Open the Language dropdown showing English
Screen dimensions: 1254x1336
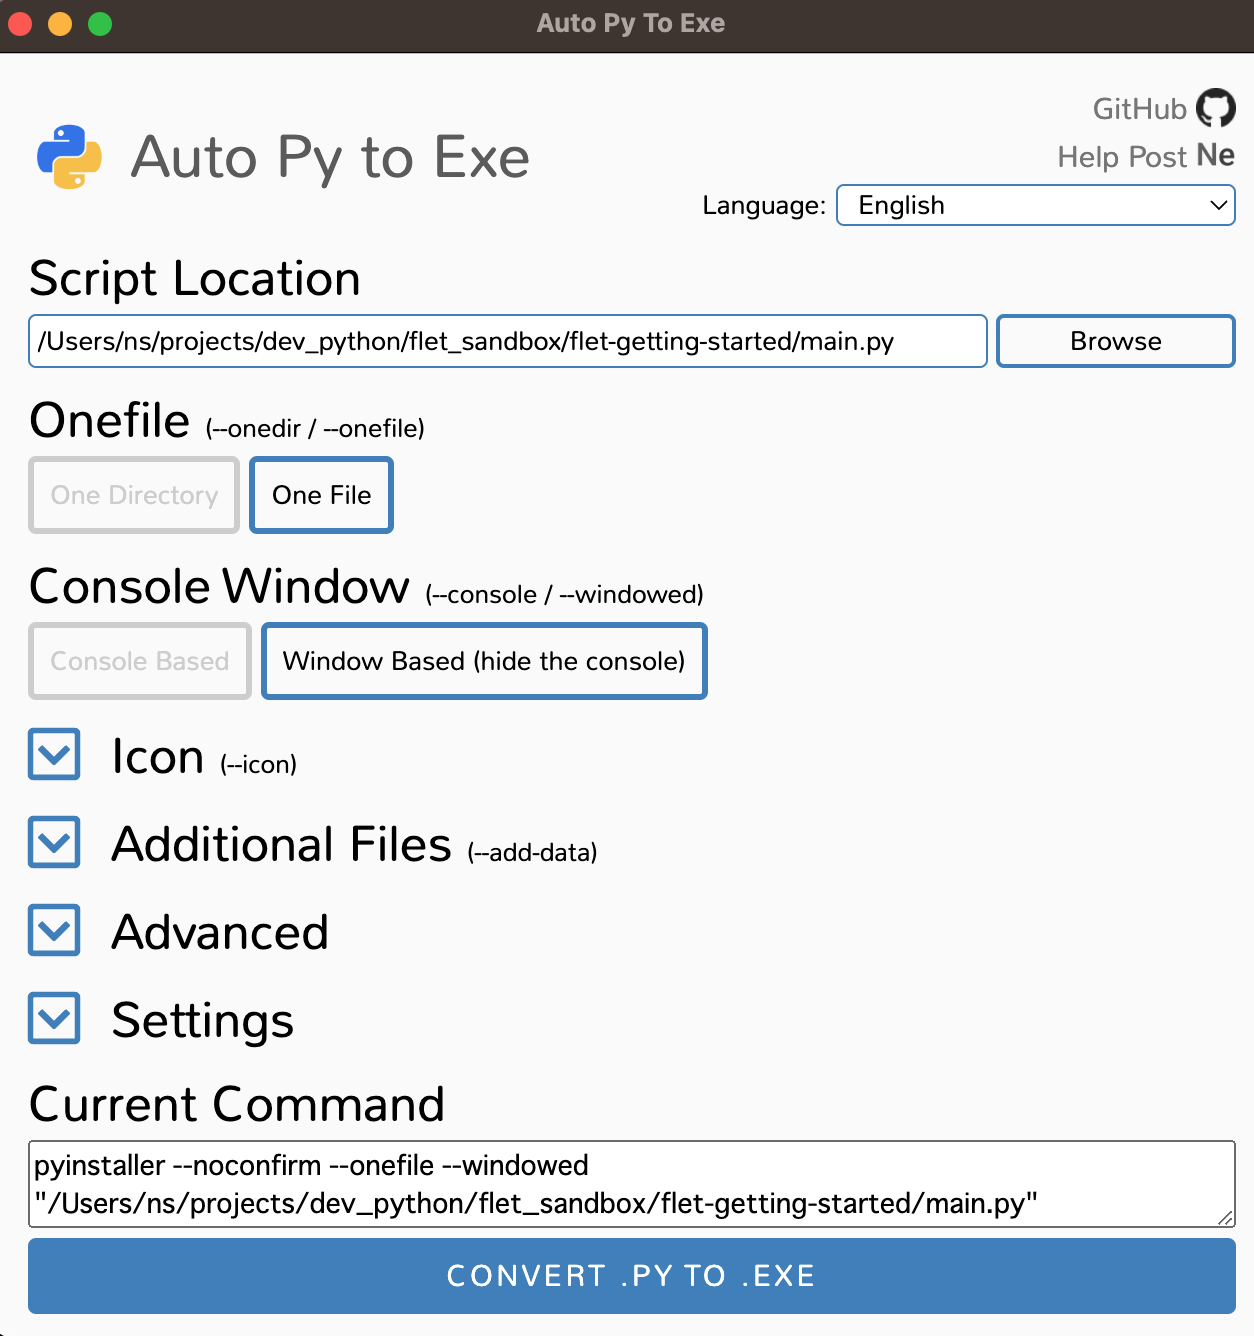[x=1036, y=205]
